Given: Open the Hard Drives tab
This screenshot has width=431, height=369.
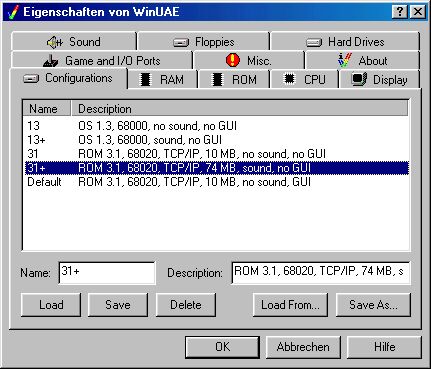Looking at the screenshot, I should tap(345, 41).
